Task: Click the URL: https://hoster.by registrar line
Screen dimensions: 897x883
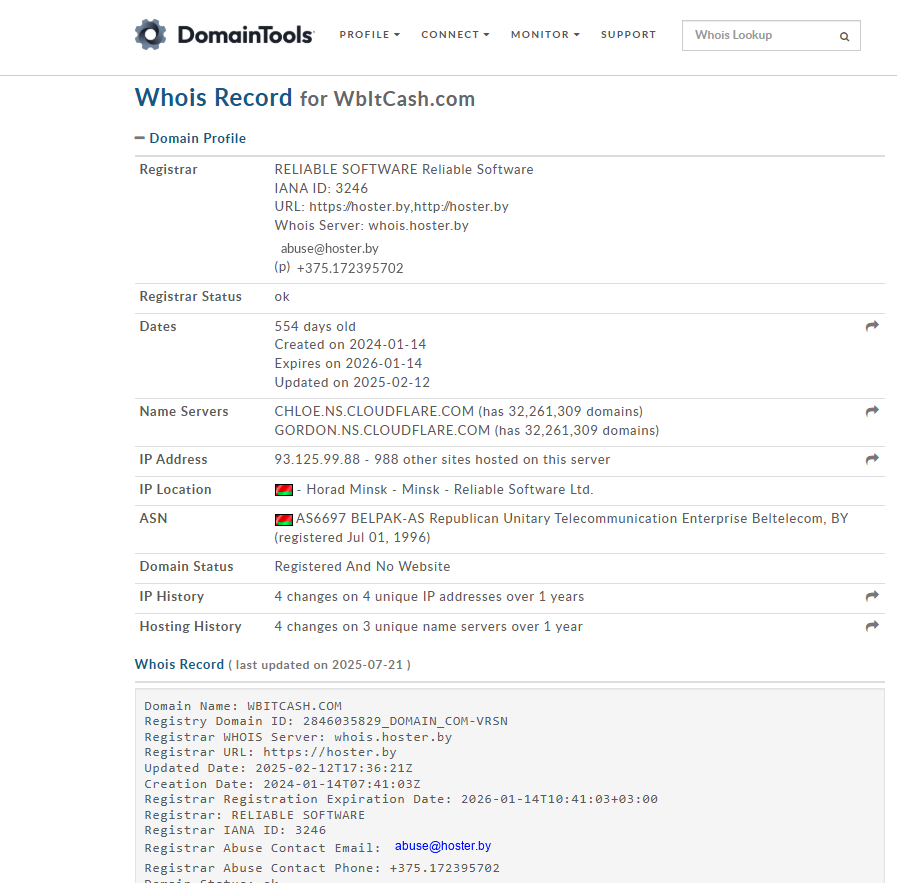Action: point(391,206)
